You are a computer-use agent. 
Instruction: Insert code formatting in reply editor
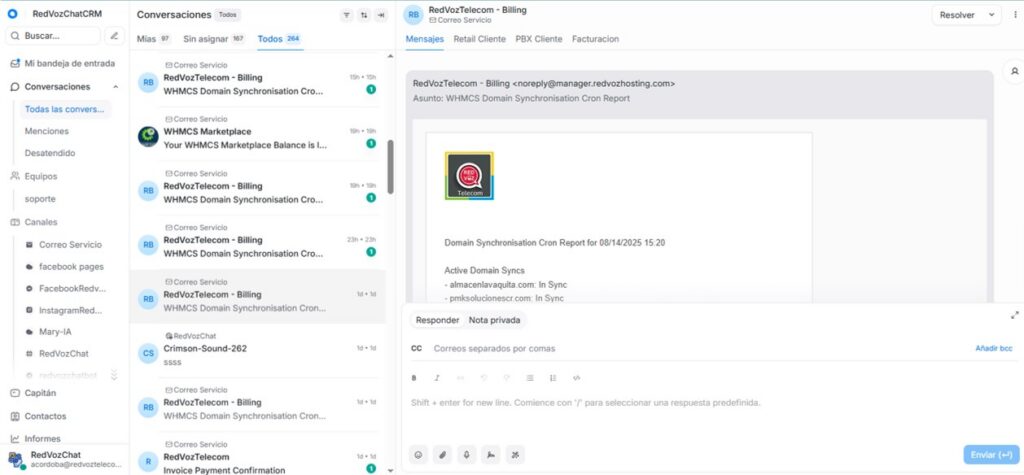[x=576, y=378]
